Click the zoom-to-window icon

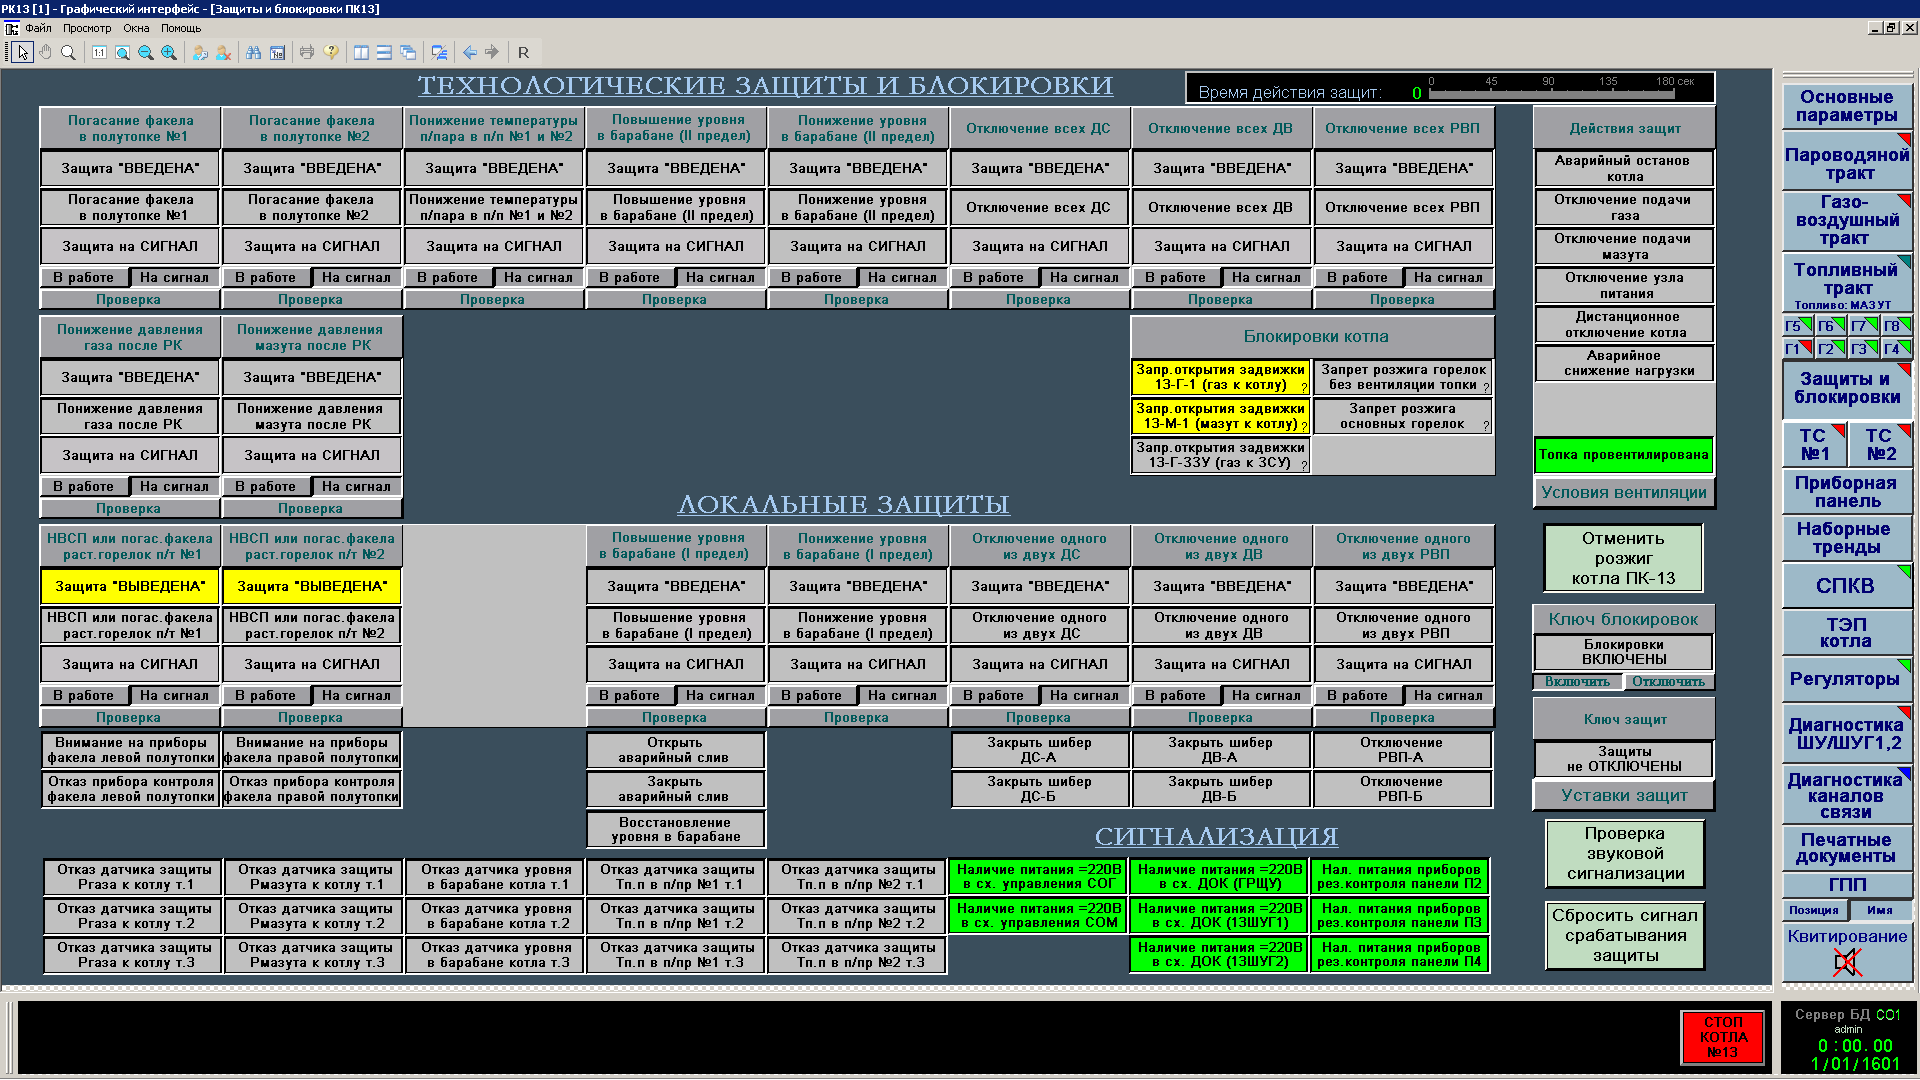pos(122,52)
